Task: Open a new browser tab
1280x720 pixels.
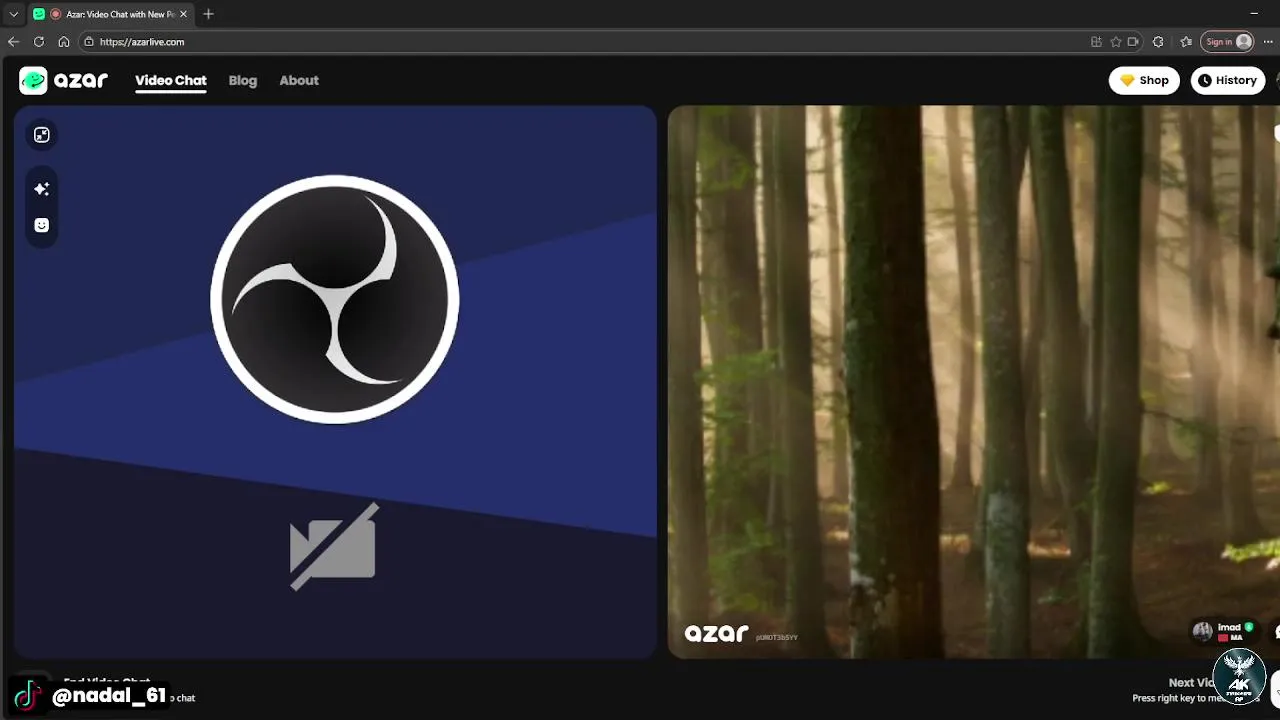Action: pos(208,14)
